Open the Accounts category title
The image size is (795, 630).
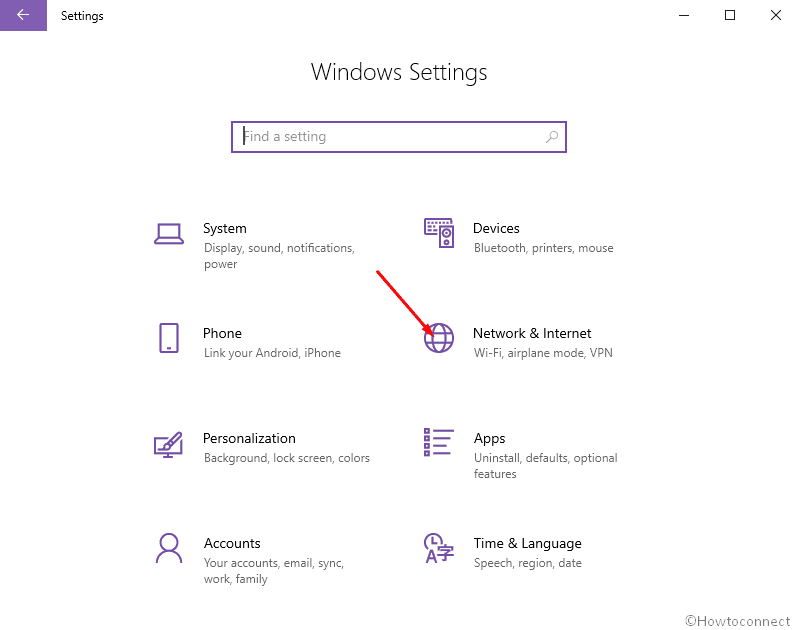[232, 543]
